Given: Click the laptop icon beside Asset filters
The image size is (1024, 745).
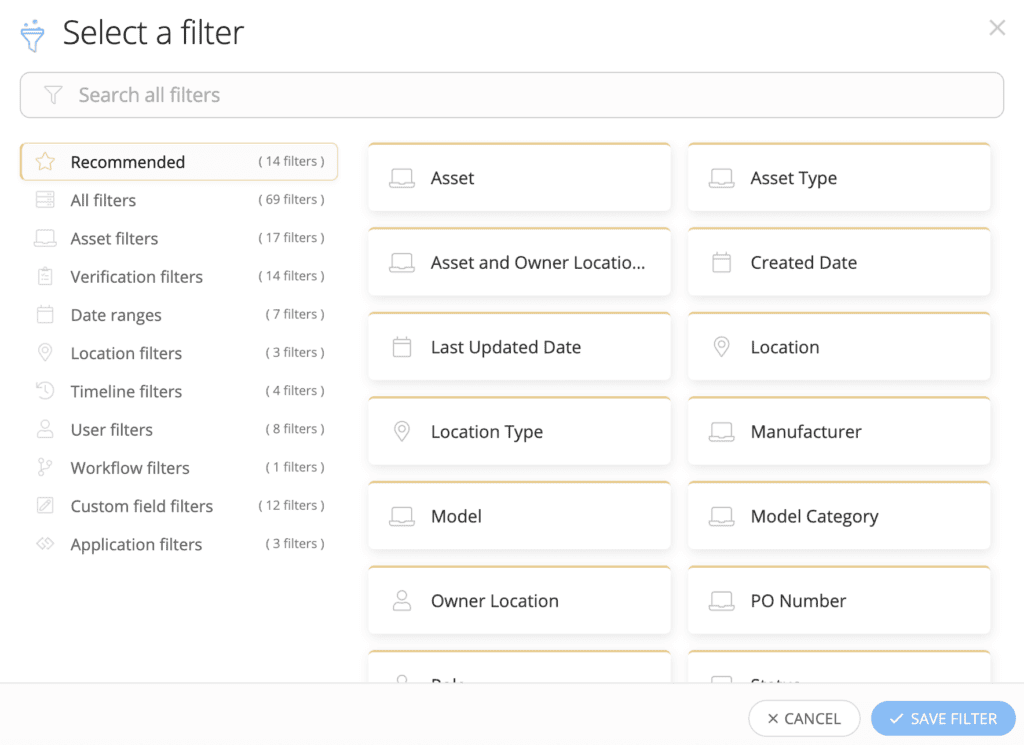Looking at the screenshot, I should coord(45,238).
